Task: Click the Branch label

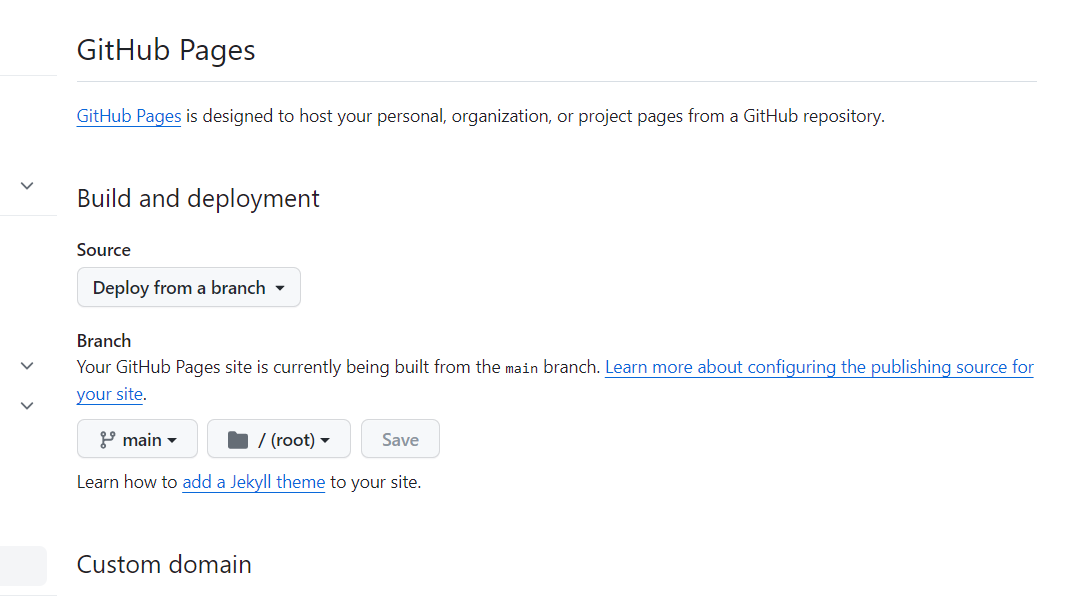Action: pyautogui.click(x=104, y=340)
